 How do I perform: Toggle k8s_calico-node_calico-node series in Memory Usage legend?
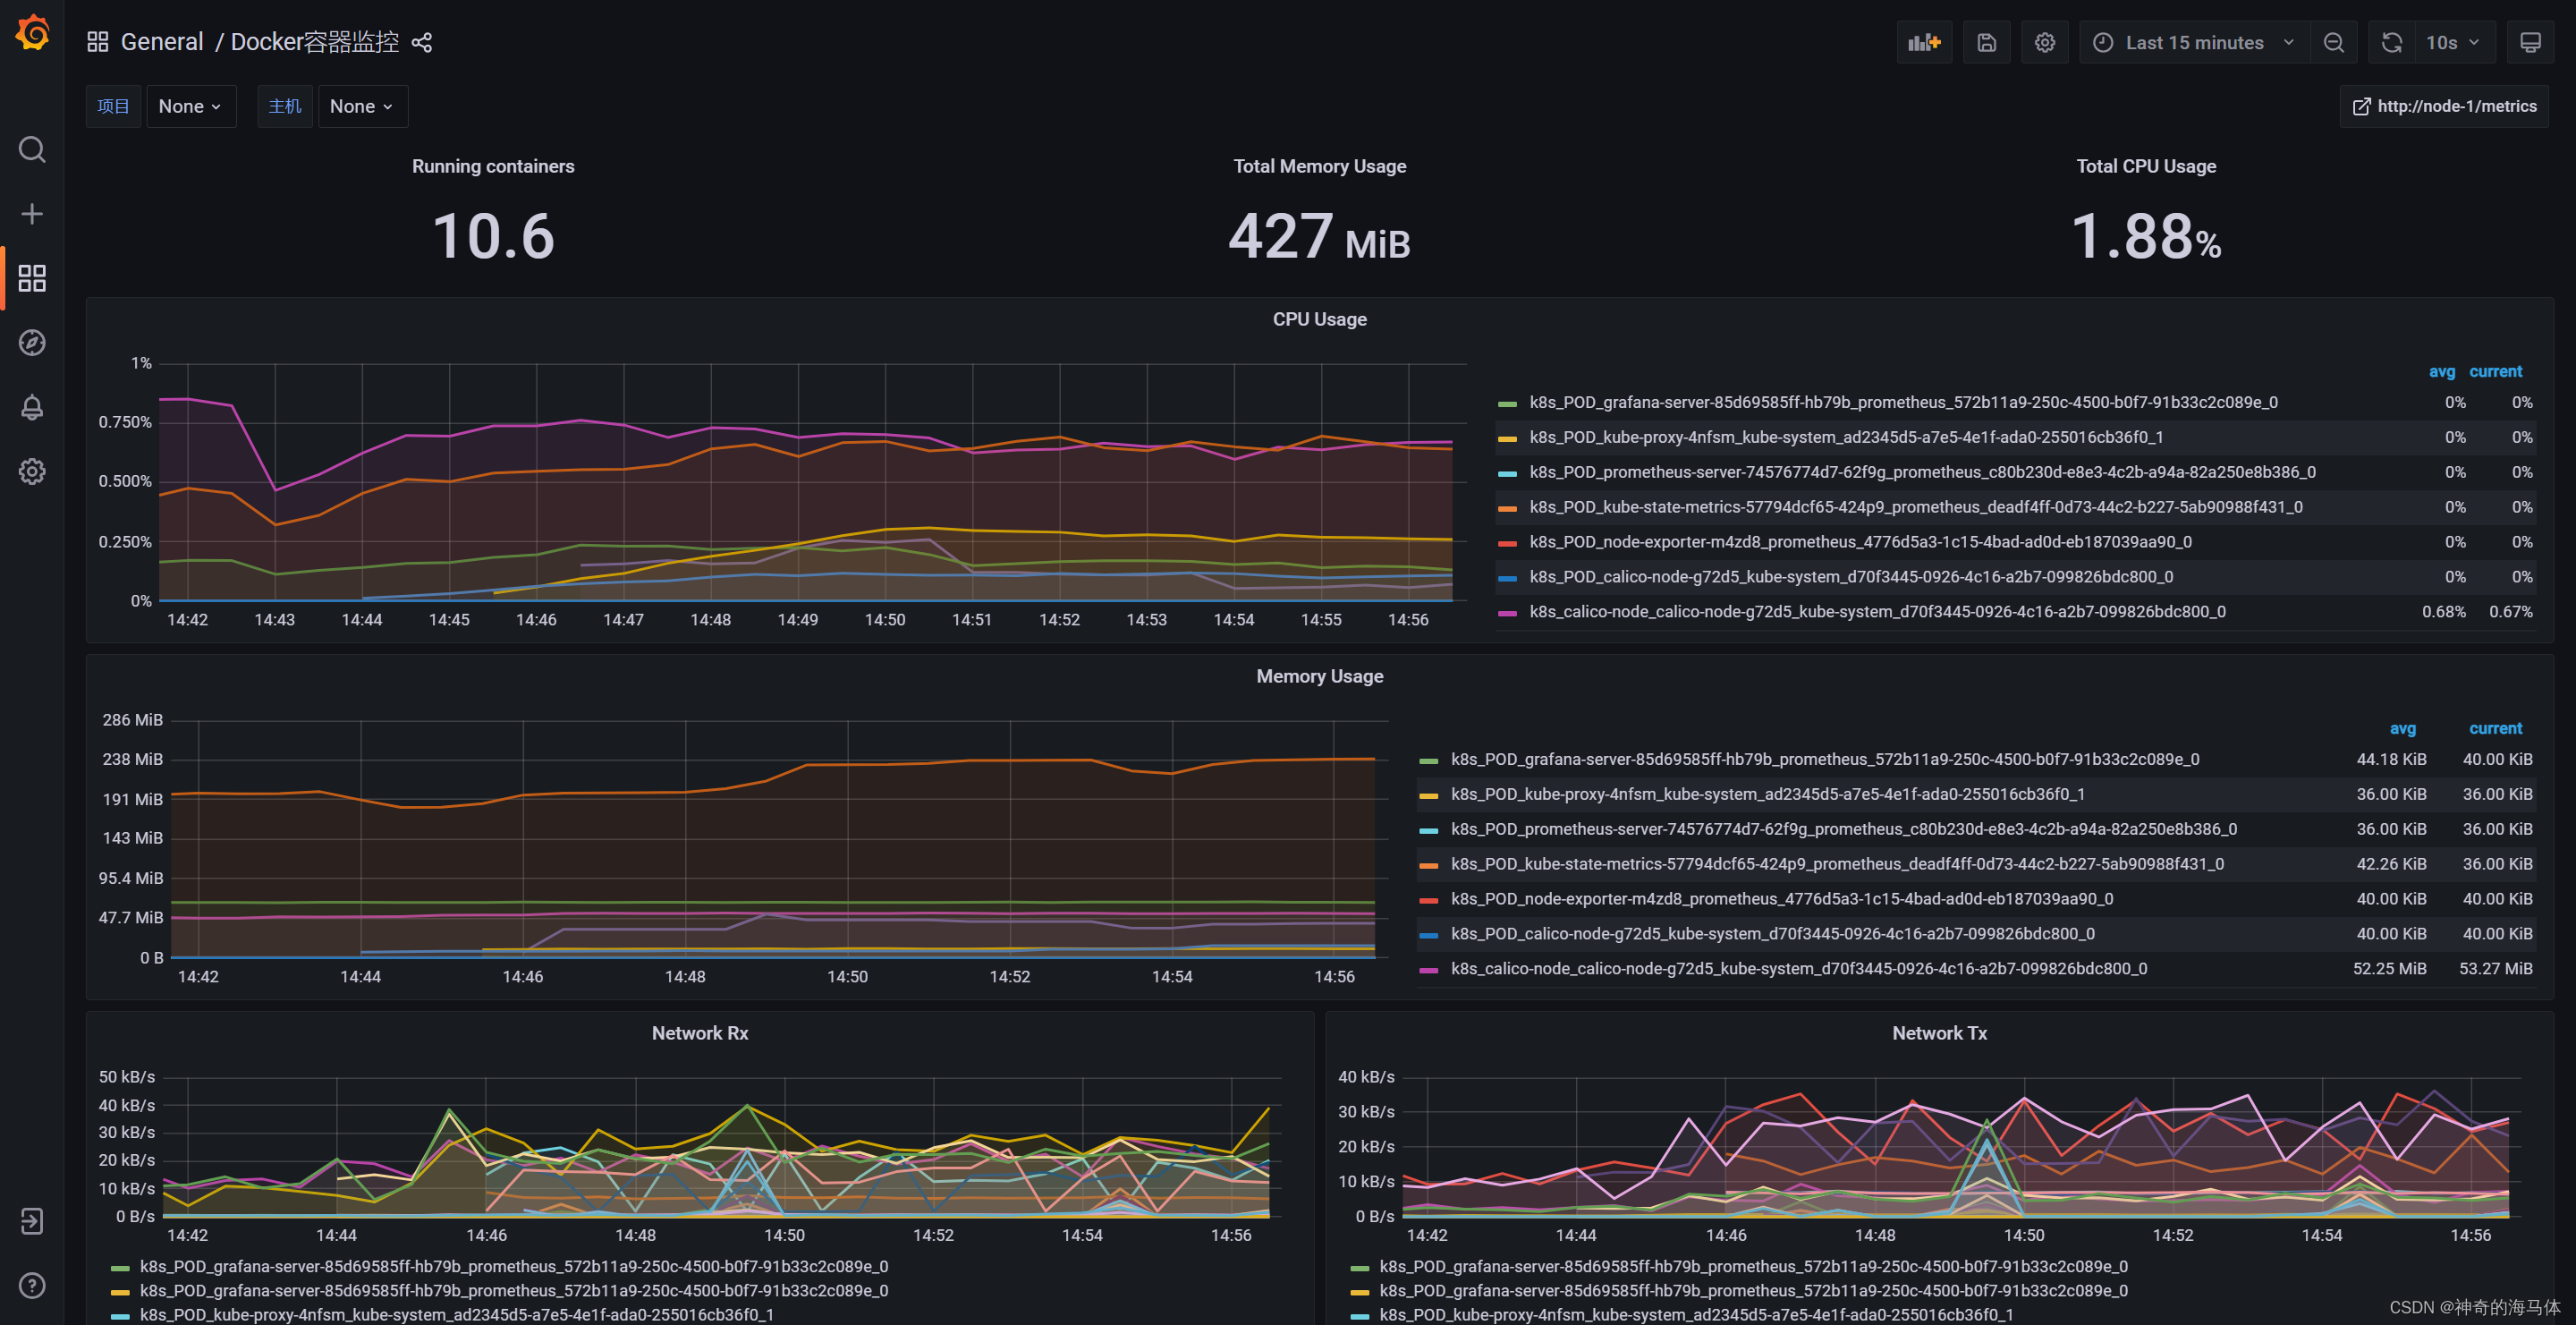tap(1799, 969)
